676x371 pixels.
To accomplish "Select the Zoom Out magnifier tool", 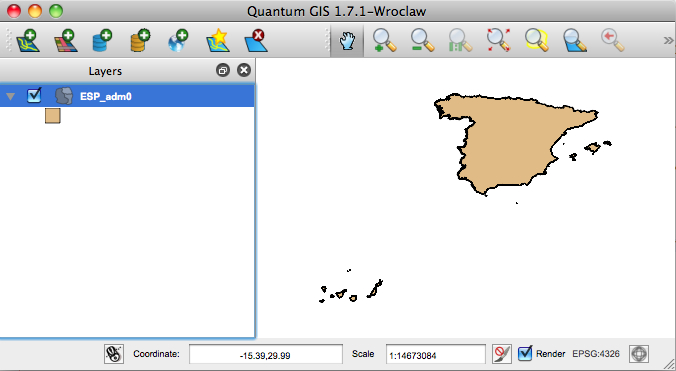I will point(422,41).
